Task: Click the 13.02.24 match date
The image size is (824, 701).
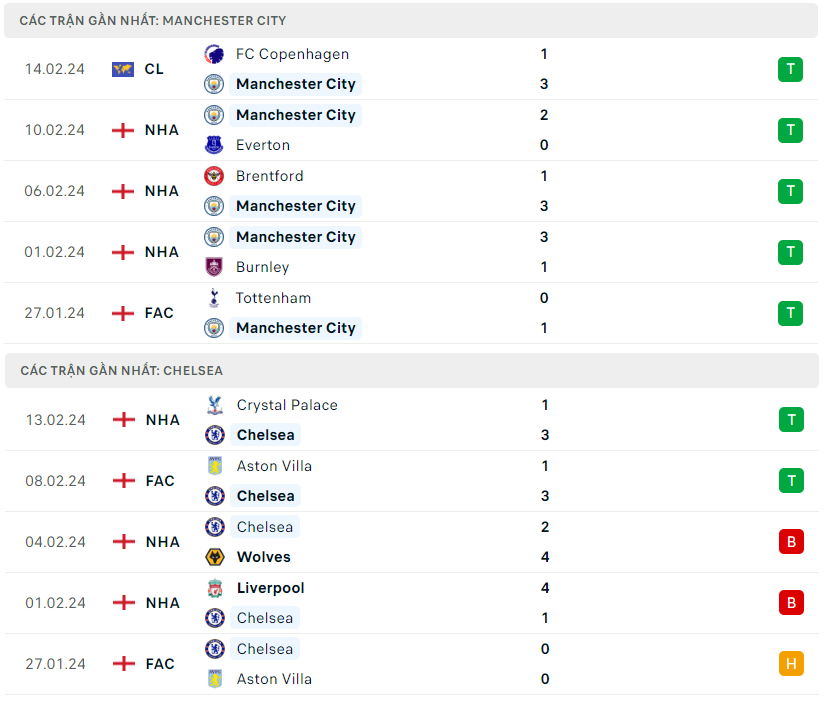Action: (x=56, y=420)
